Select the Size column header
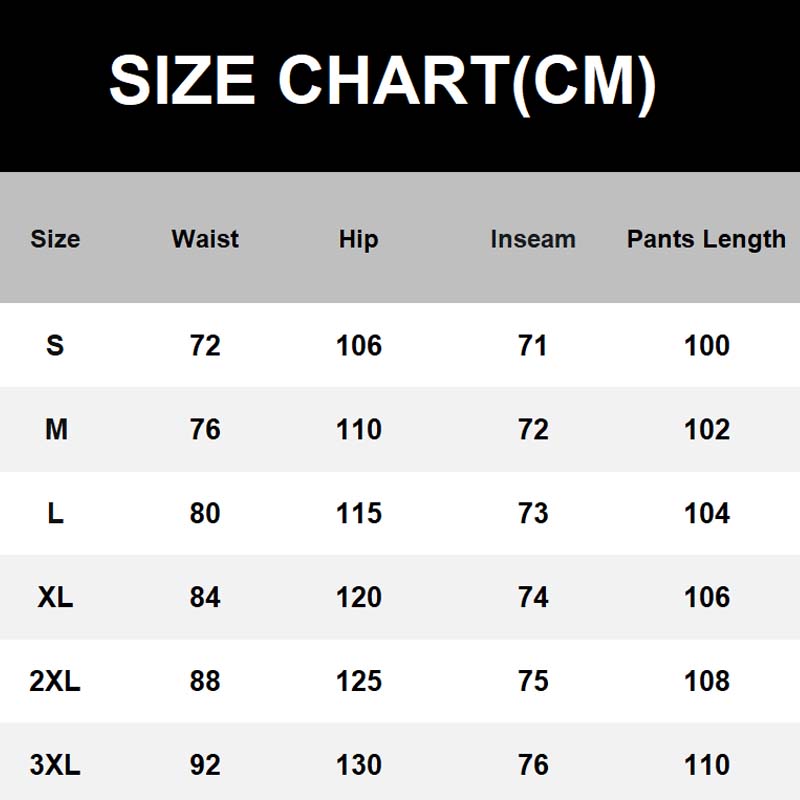 (x=55, y=239)
